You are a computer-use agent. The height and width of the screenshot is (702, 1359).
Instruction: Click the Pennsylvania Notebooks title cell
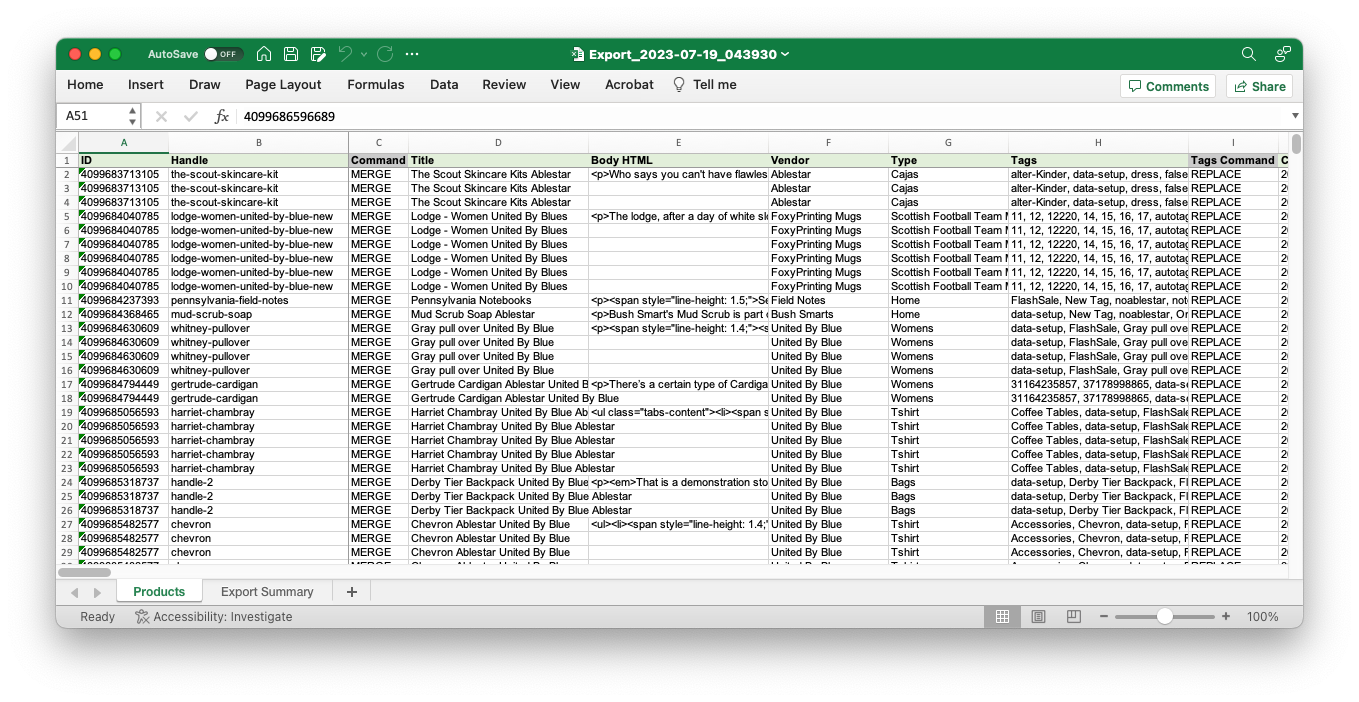click(498, 300)
